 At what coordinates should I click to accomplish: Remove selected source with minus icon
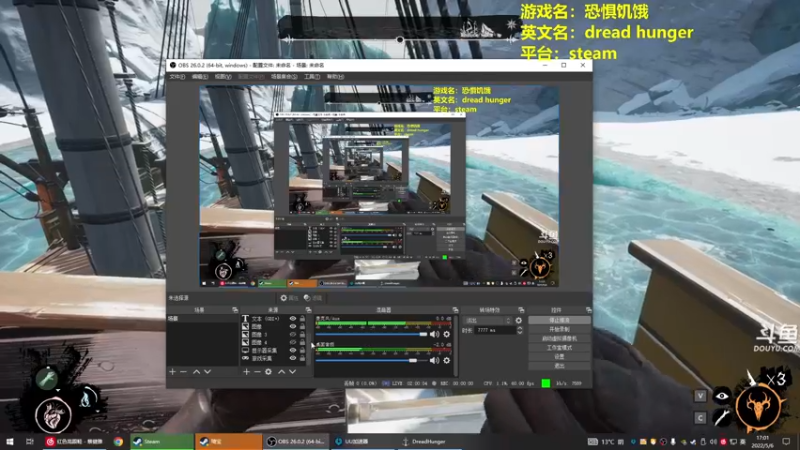click(257, 372)
